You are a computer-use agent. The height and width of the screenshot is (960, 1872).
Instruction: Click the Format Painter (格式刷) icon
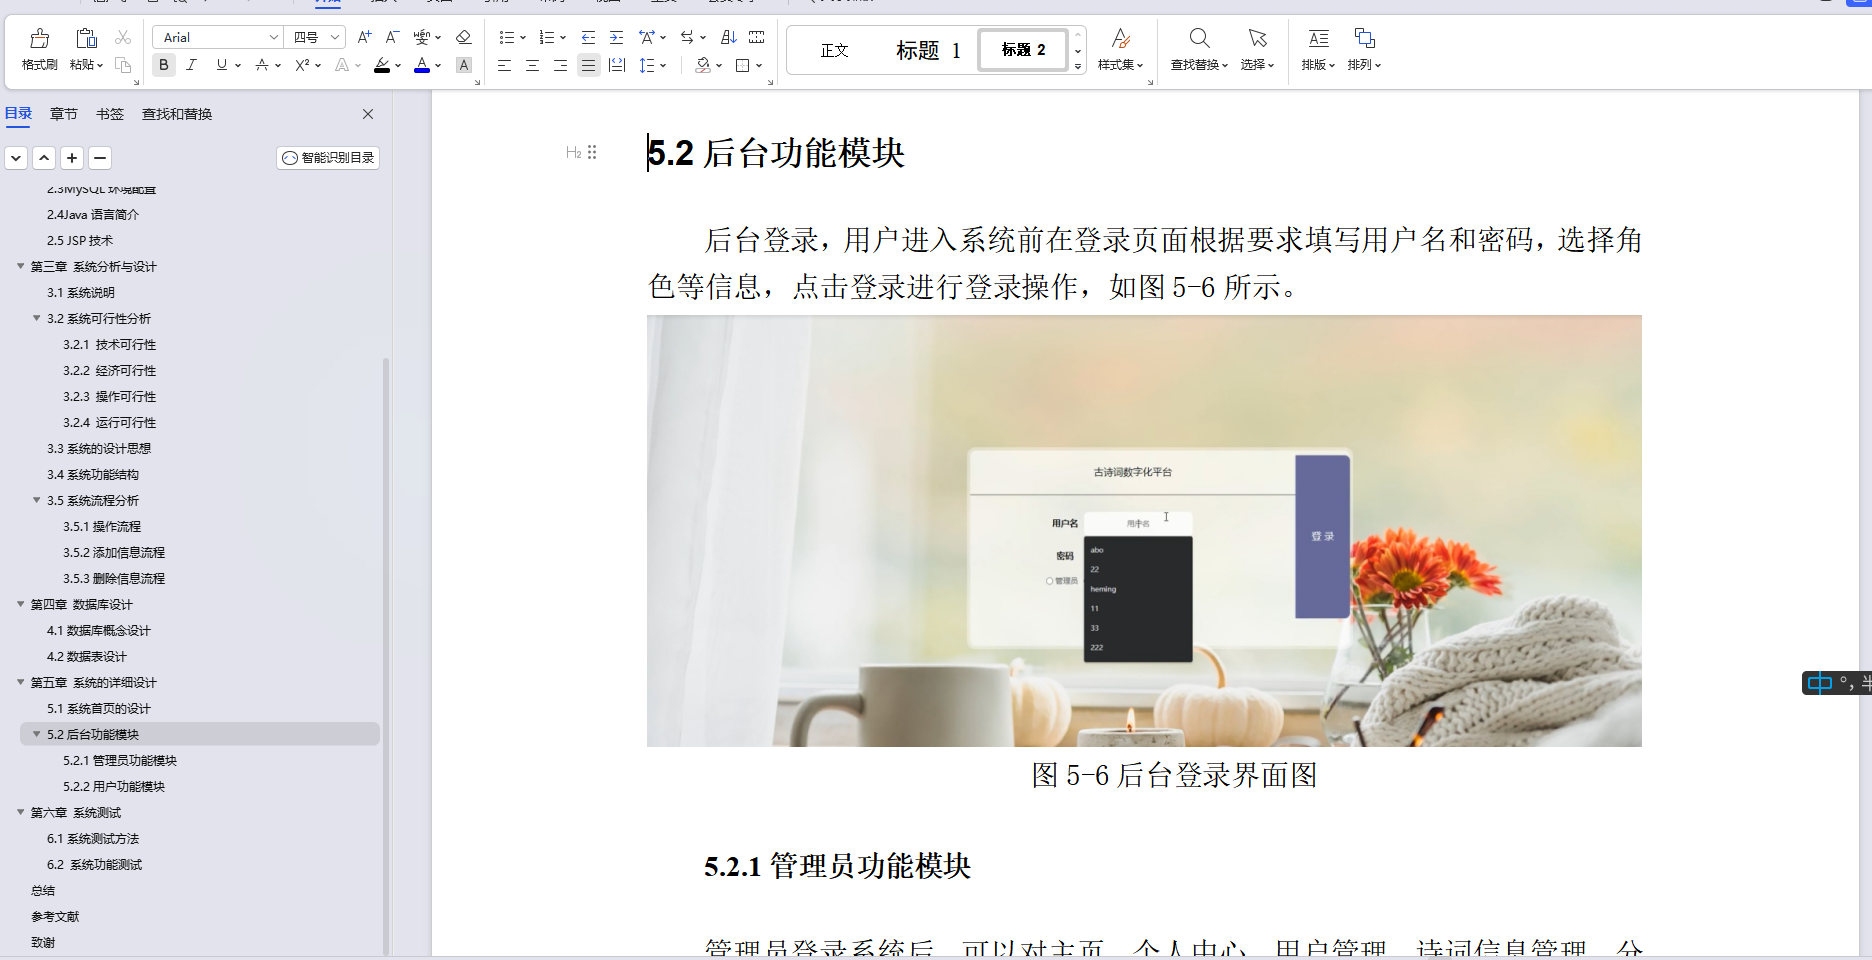(40, 38)
